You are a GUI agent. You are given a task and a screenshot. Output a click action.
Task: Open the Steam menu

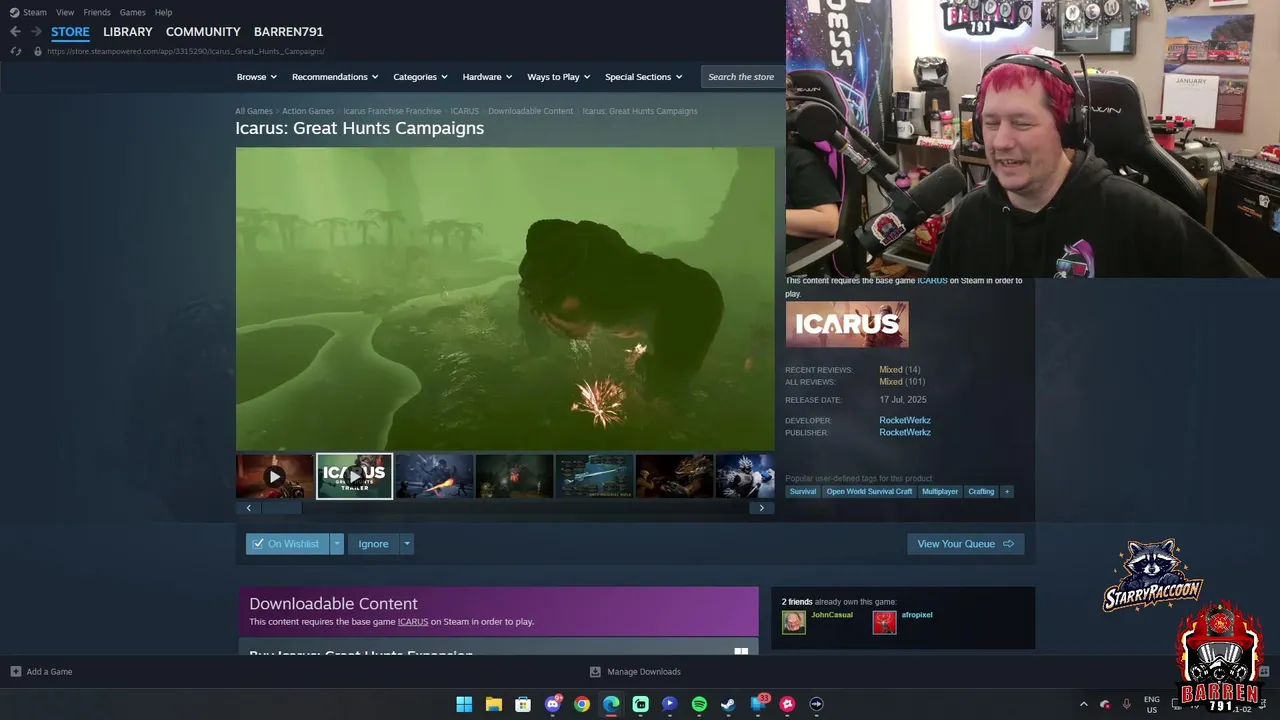click(35, 12)
